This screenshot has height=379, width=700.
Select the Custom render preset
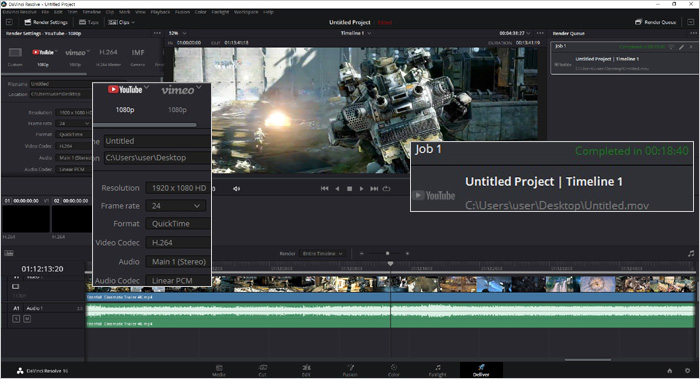[x=15, y=56]
